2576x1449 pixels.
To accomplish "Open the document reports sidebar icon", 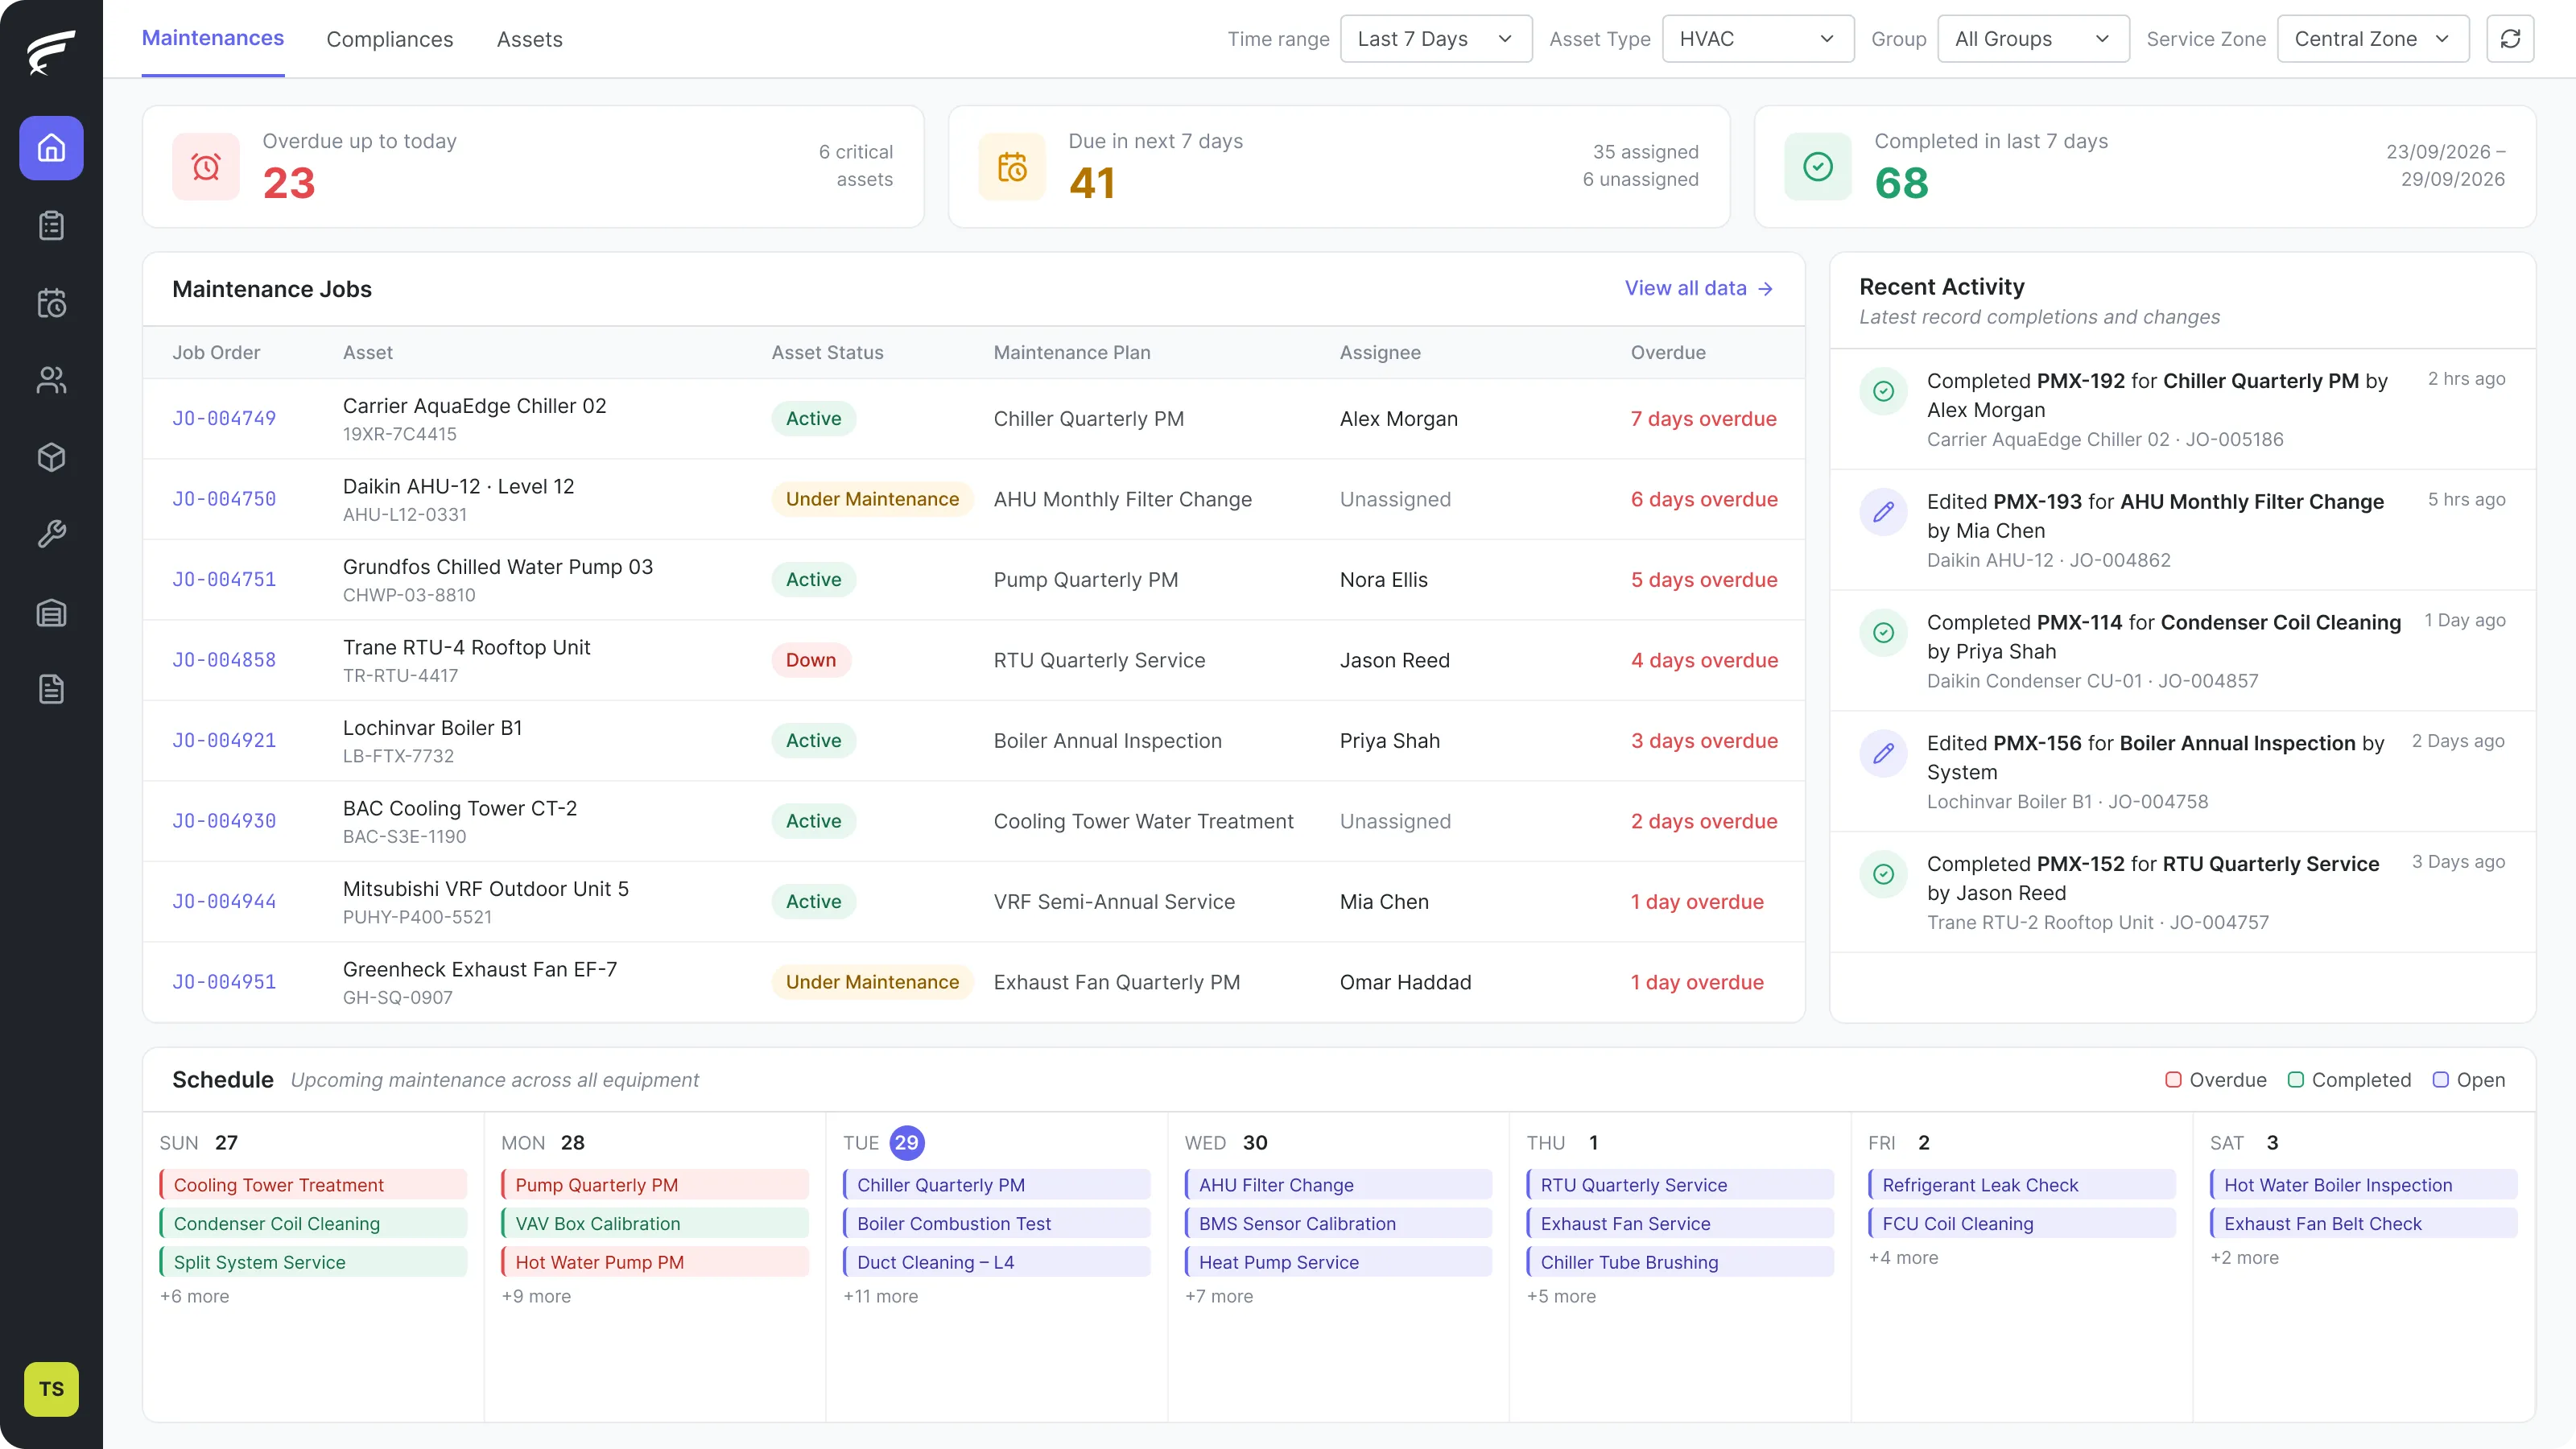I will pos(51,689).
